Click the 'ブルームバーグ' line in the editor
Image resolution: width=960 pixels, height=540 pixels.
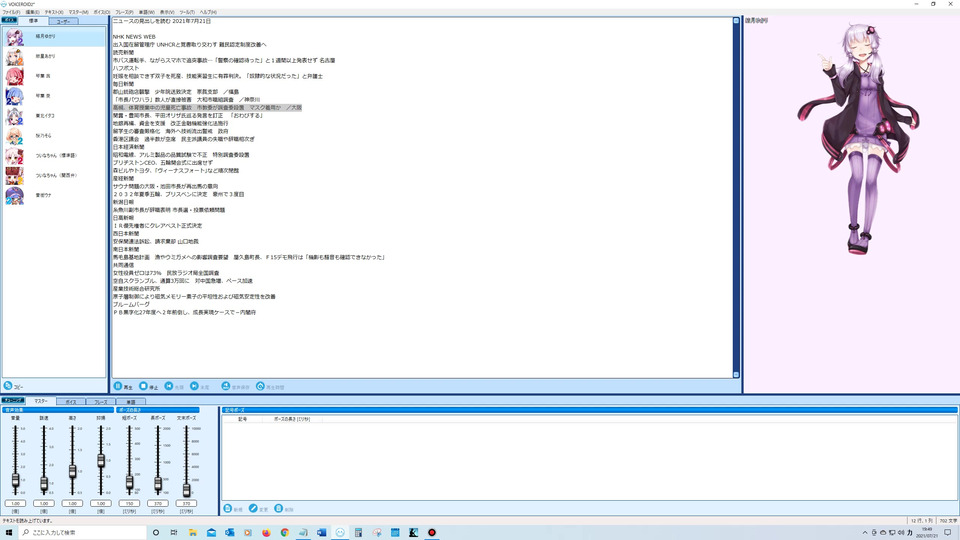131,304
